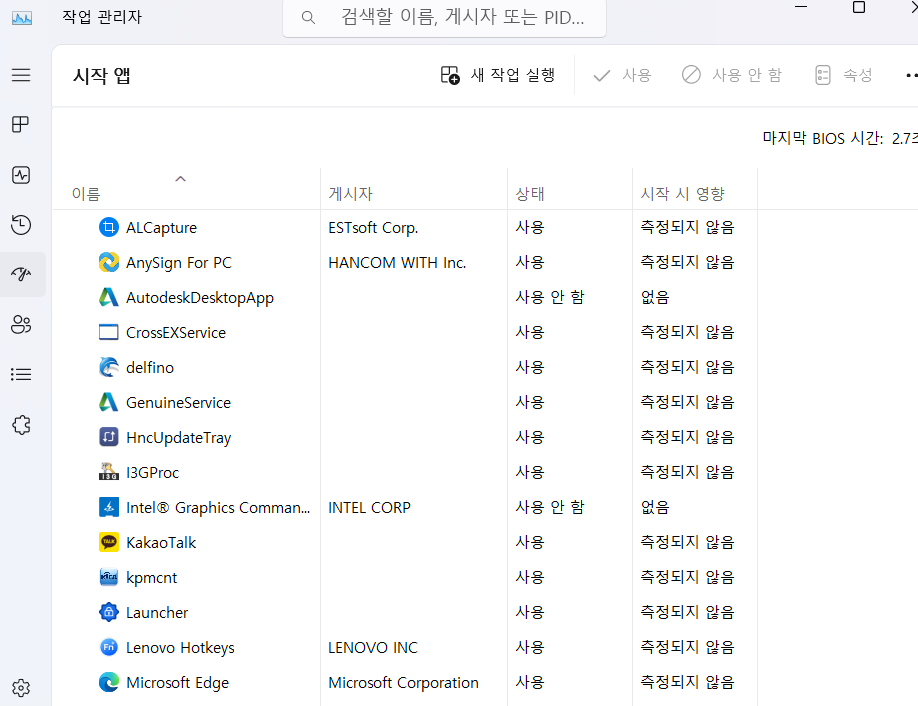This screenshot has width=918, height=706.
Task: Click AutodeskDesktopApp status 사용 안 함
Action: coord(550,297)
